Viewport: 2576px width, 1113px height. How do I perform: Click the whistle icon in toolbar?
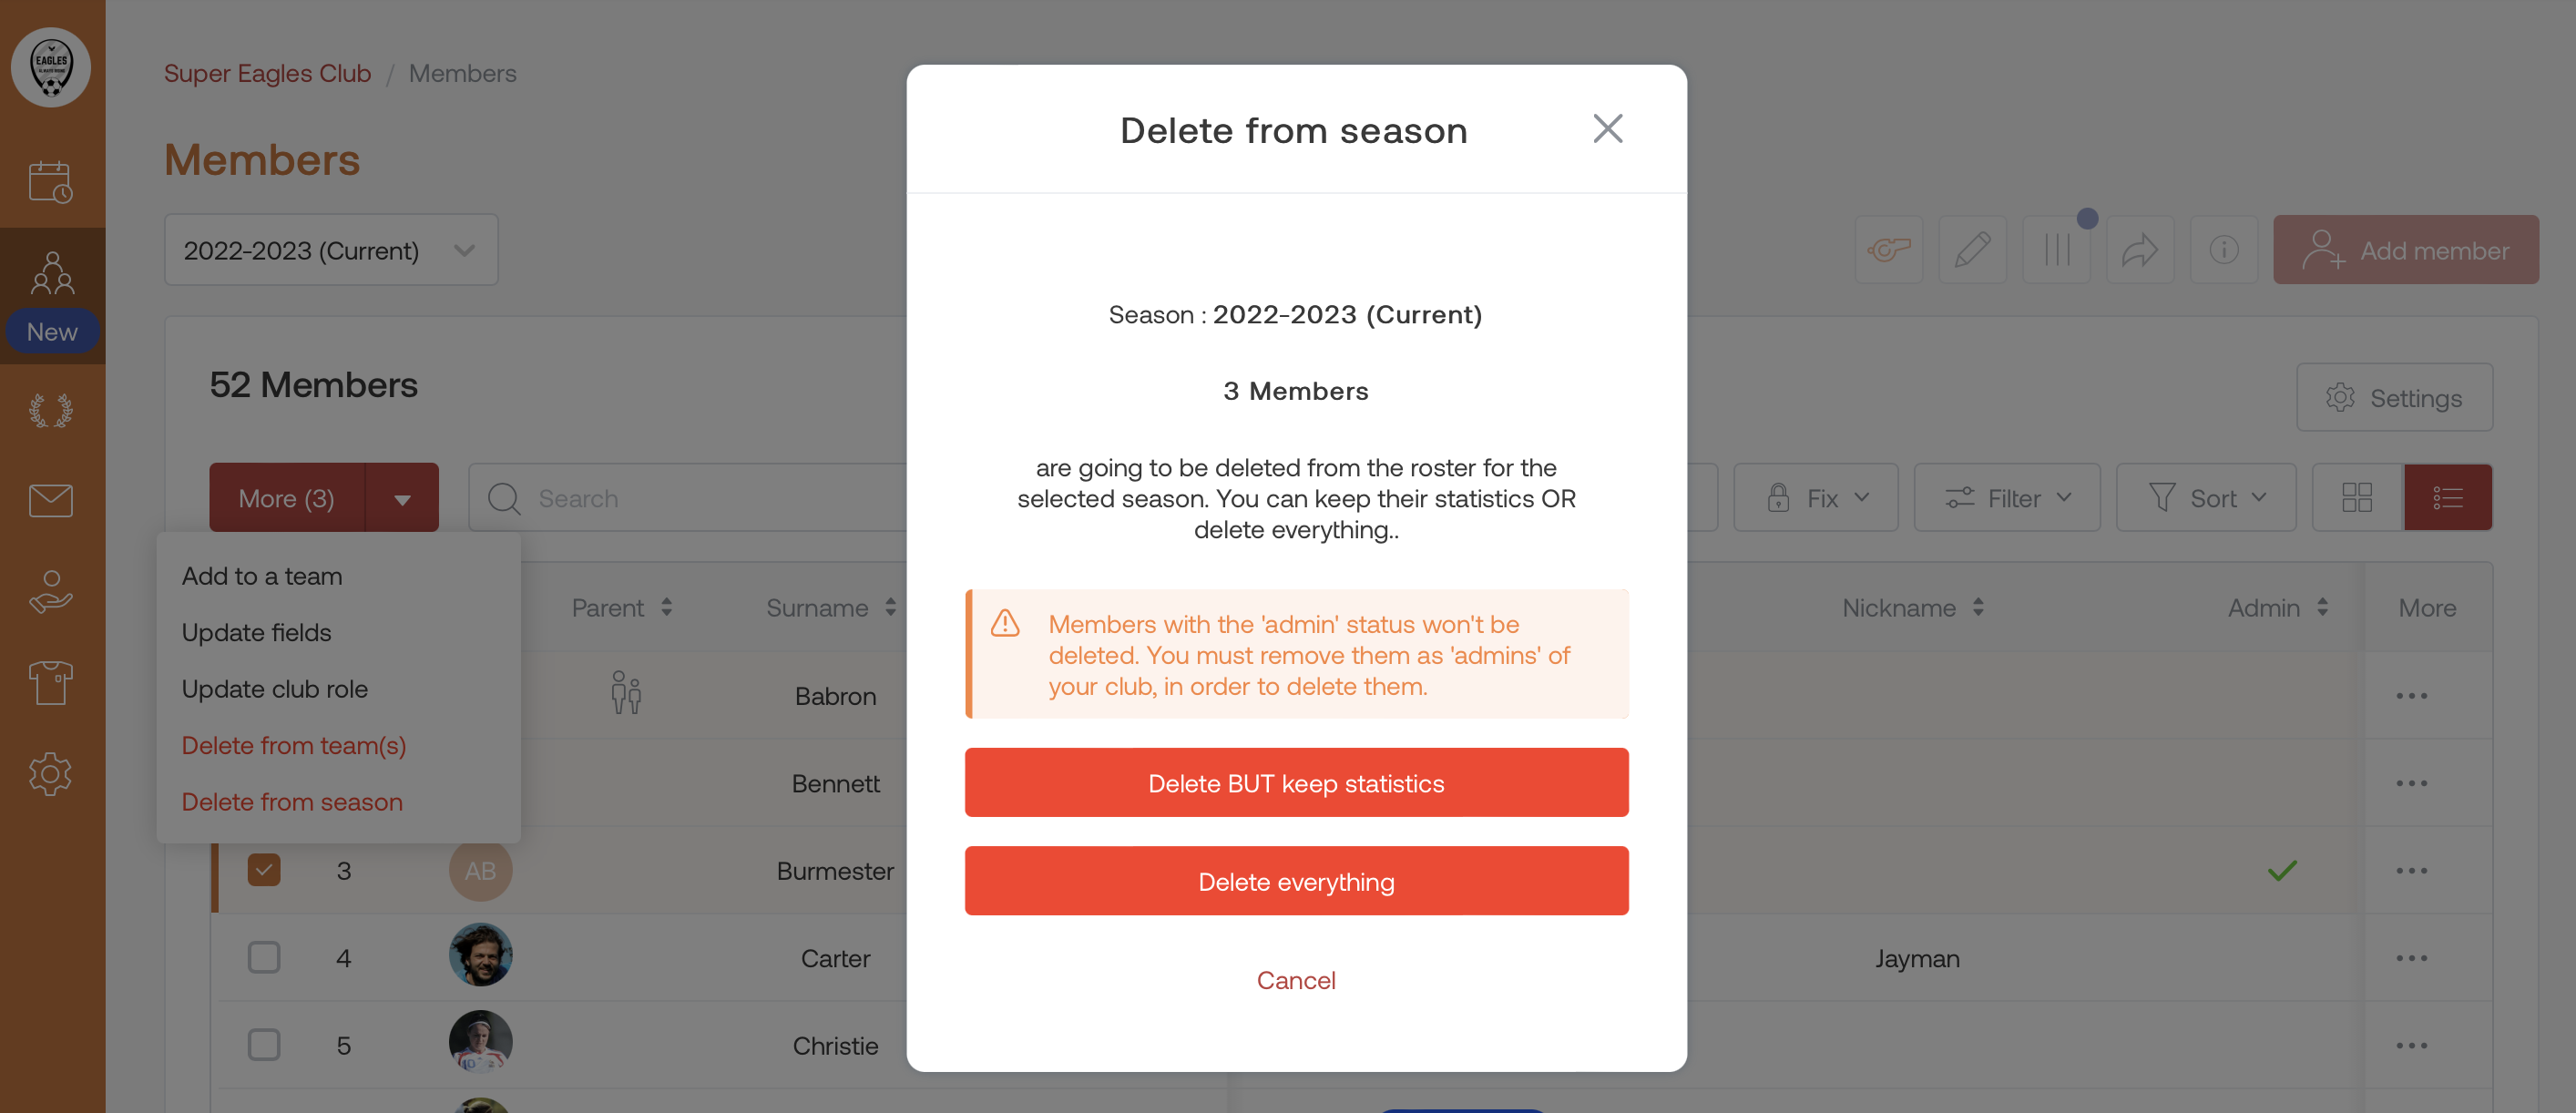1888,250
